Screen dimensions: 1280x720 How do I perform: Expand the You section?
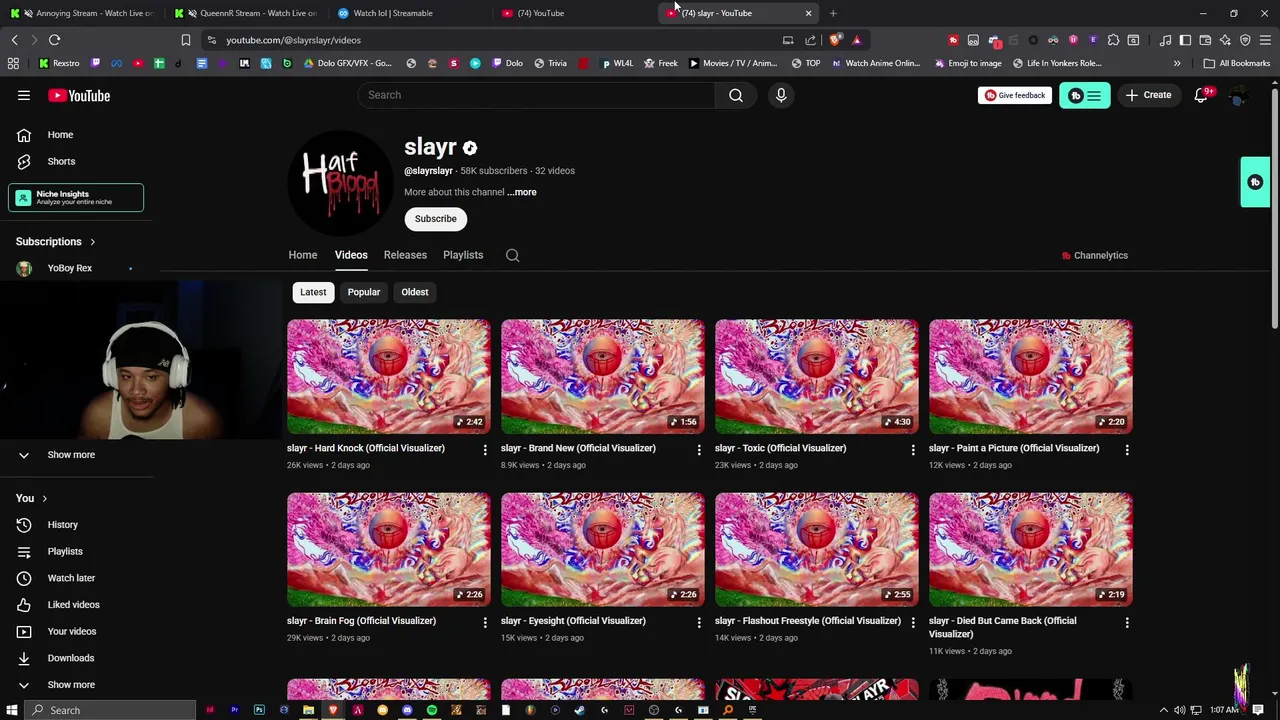[32, 498]
